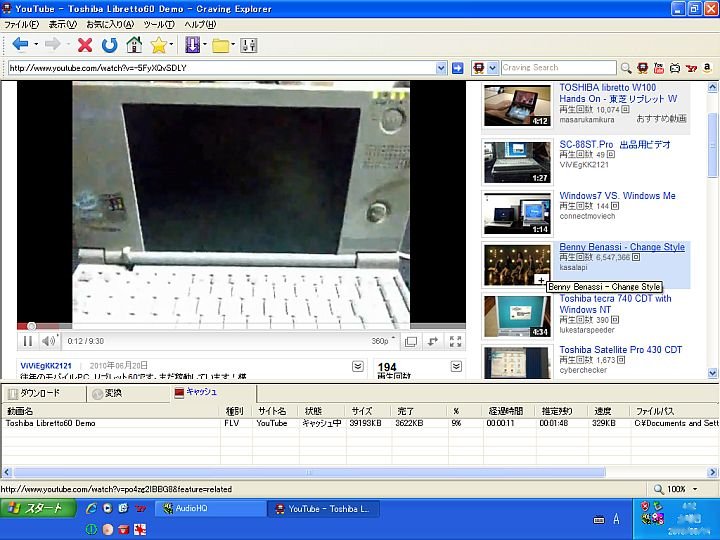Image resolution: width=720 pixels, height=540 pixels.
Task: Open the 360p quality selector
Action: point(382,341)
